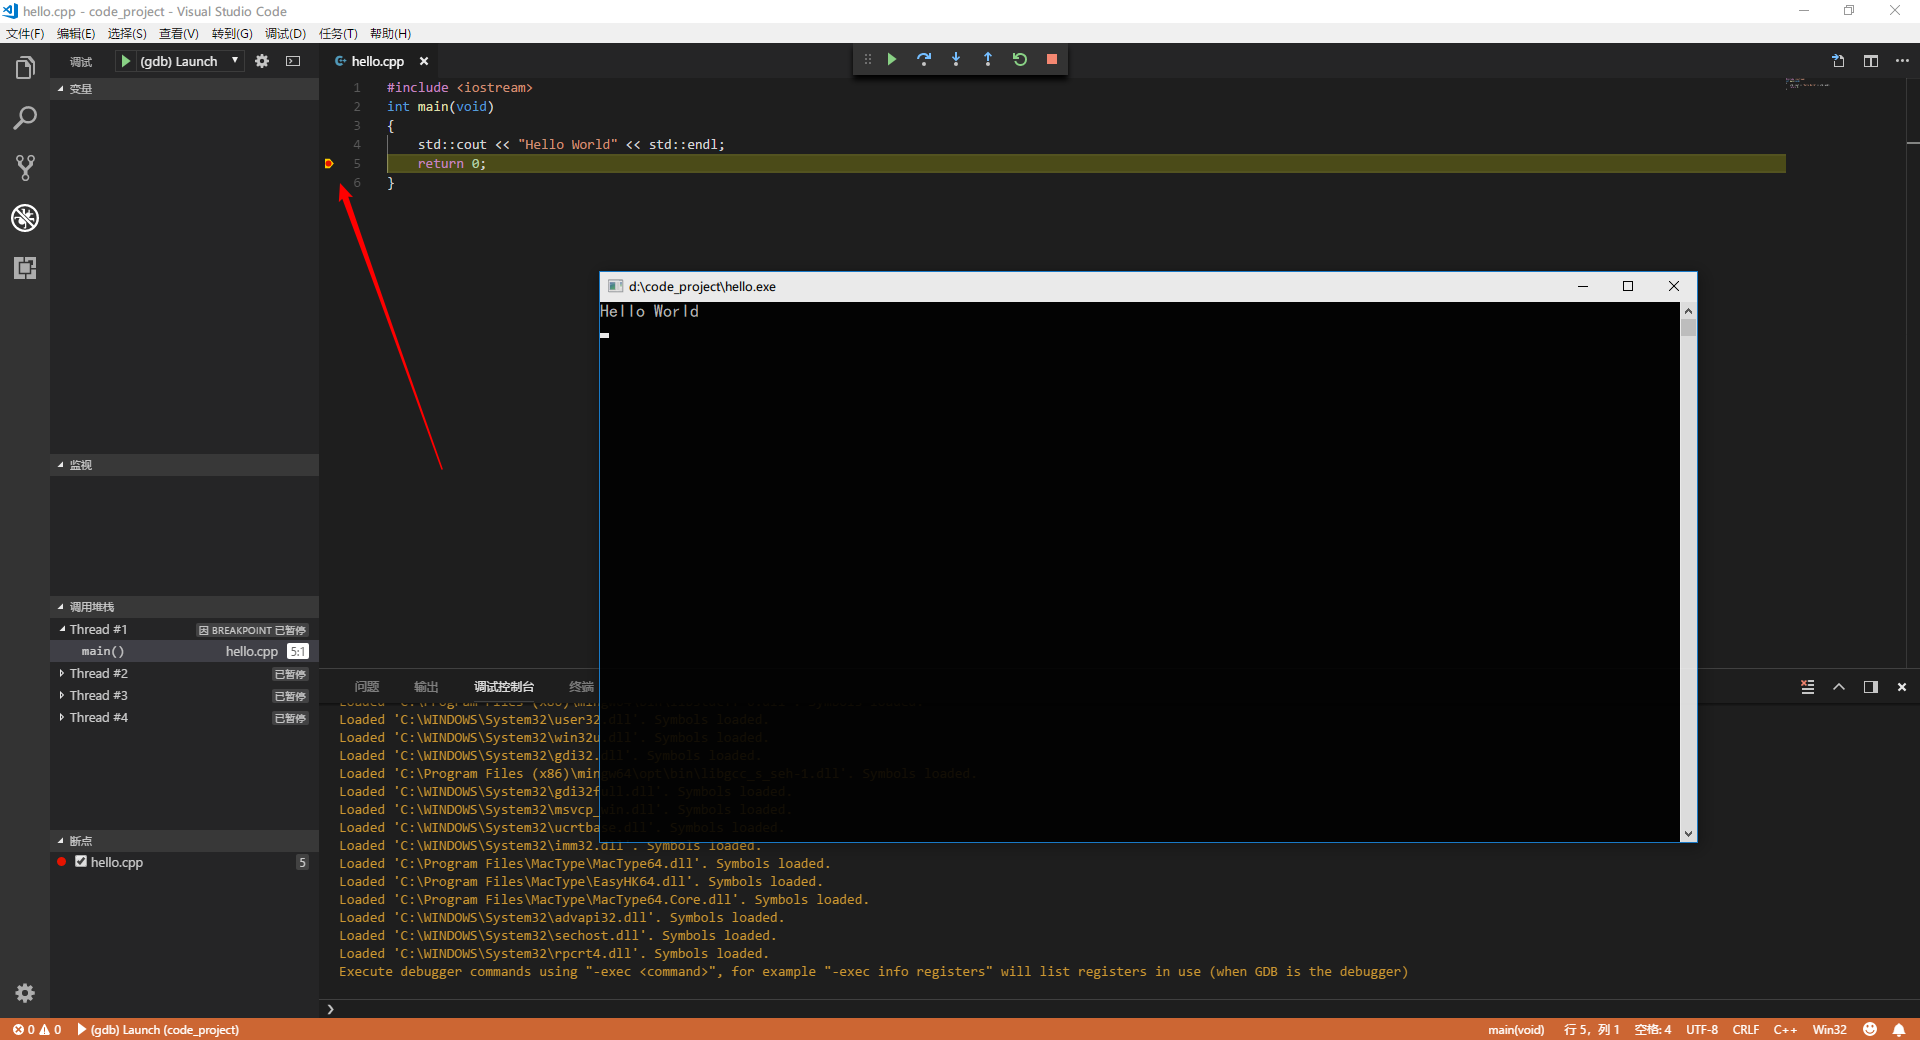Click the Step Into debug button
This screenshot has width=1920, height=1040.
[x=956, y=60]
